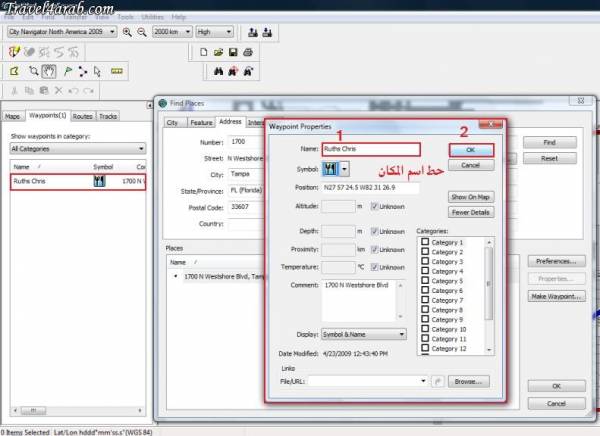Click the Categories list vertical scrollbar
The height and width of the screenshot is (436, 600).
point(489,296)
